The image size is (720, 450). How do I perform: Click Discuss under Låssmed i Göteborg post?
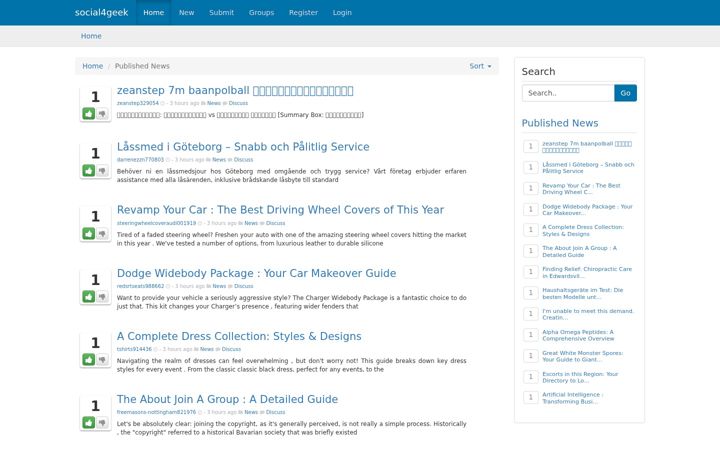[x=243, y=160]
